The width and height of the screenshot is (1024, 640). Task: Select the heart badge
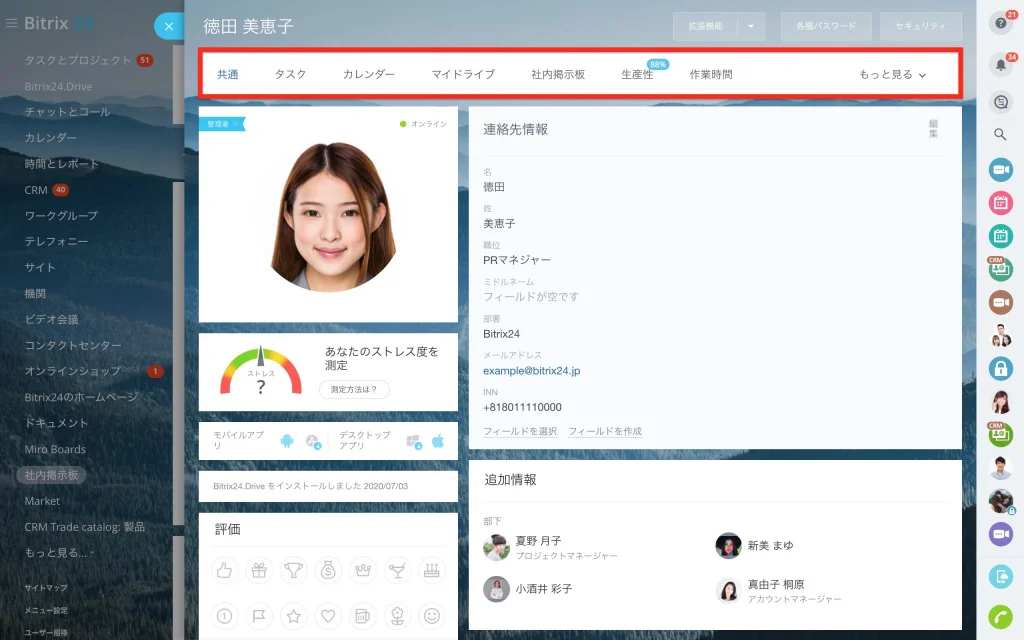tap(328, 616)
